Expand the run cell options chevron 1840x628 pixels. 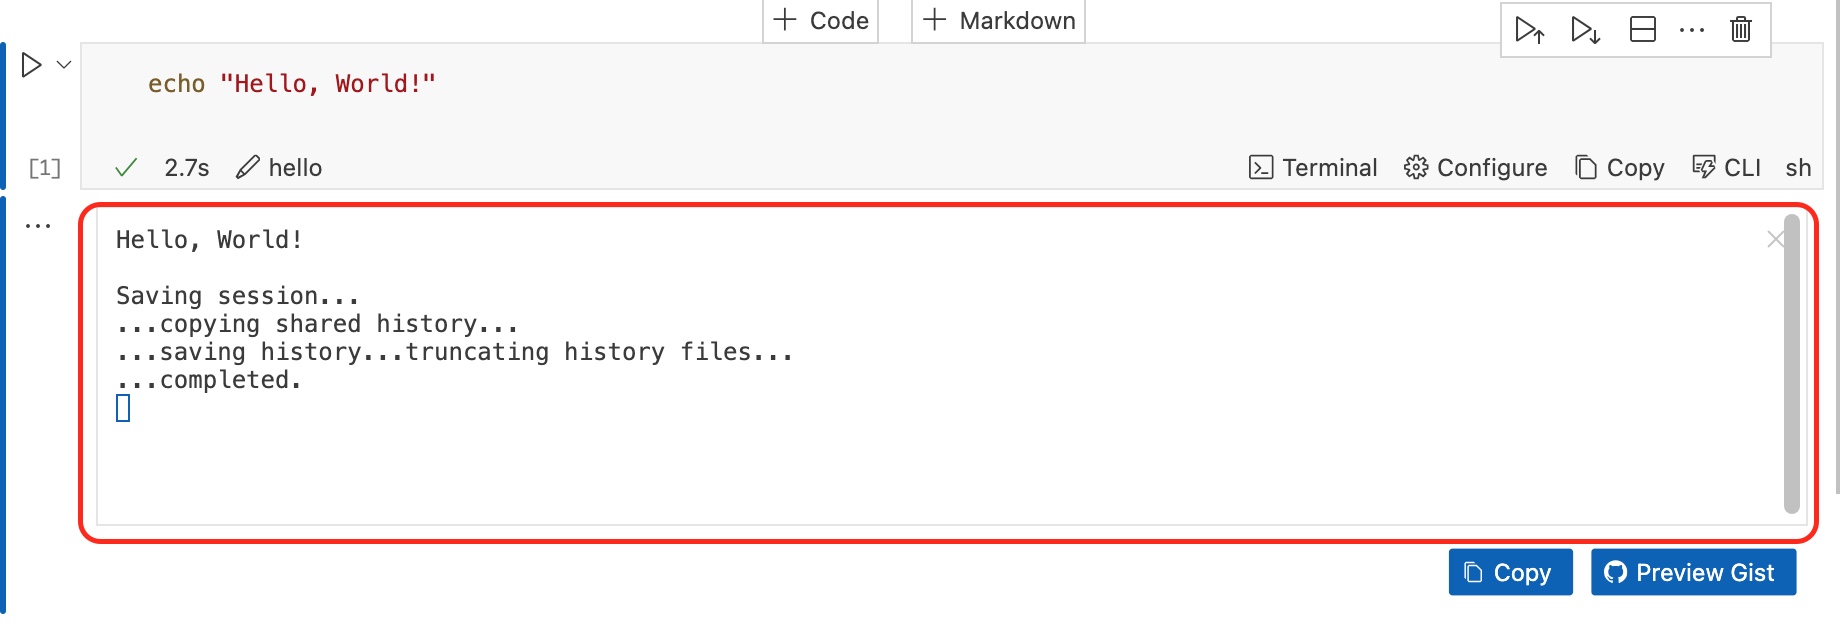coord(64,66)
